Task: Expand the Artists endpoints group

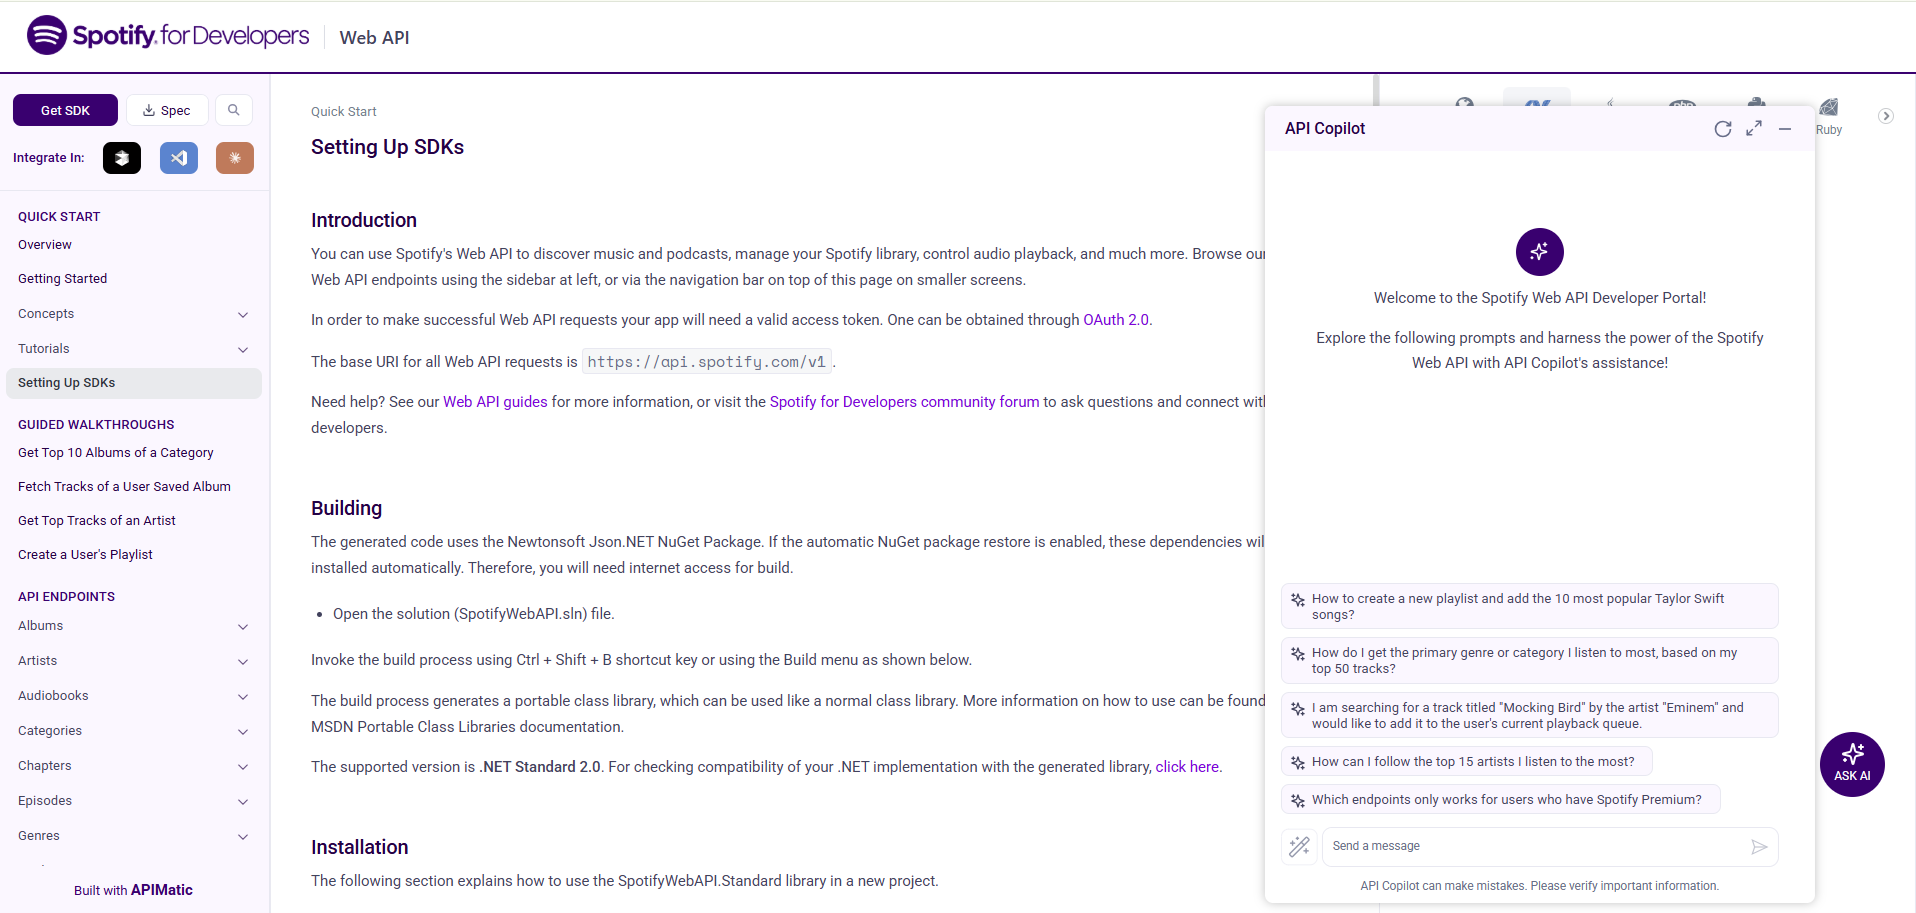Action: 134,661
